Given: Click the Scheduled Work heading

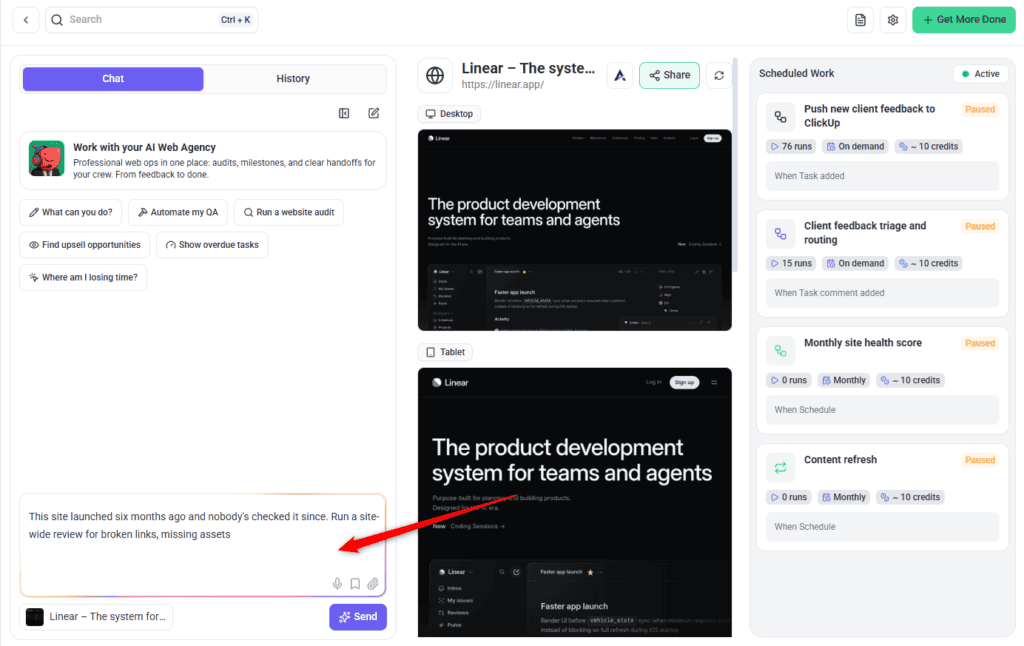Looking at the screenshot, I should click(x=796, y=74).
